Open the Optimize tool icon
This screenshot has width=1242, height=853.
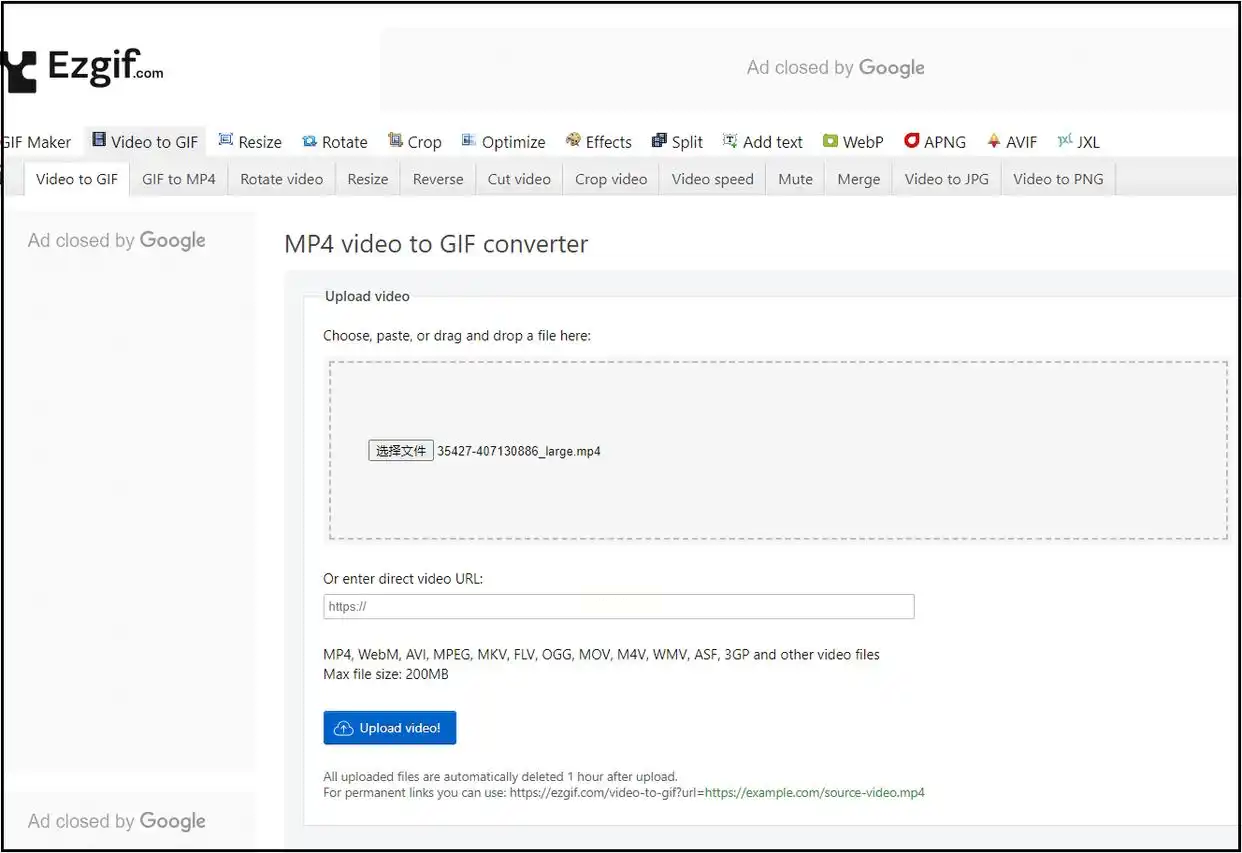tap(469, 141)
